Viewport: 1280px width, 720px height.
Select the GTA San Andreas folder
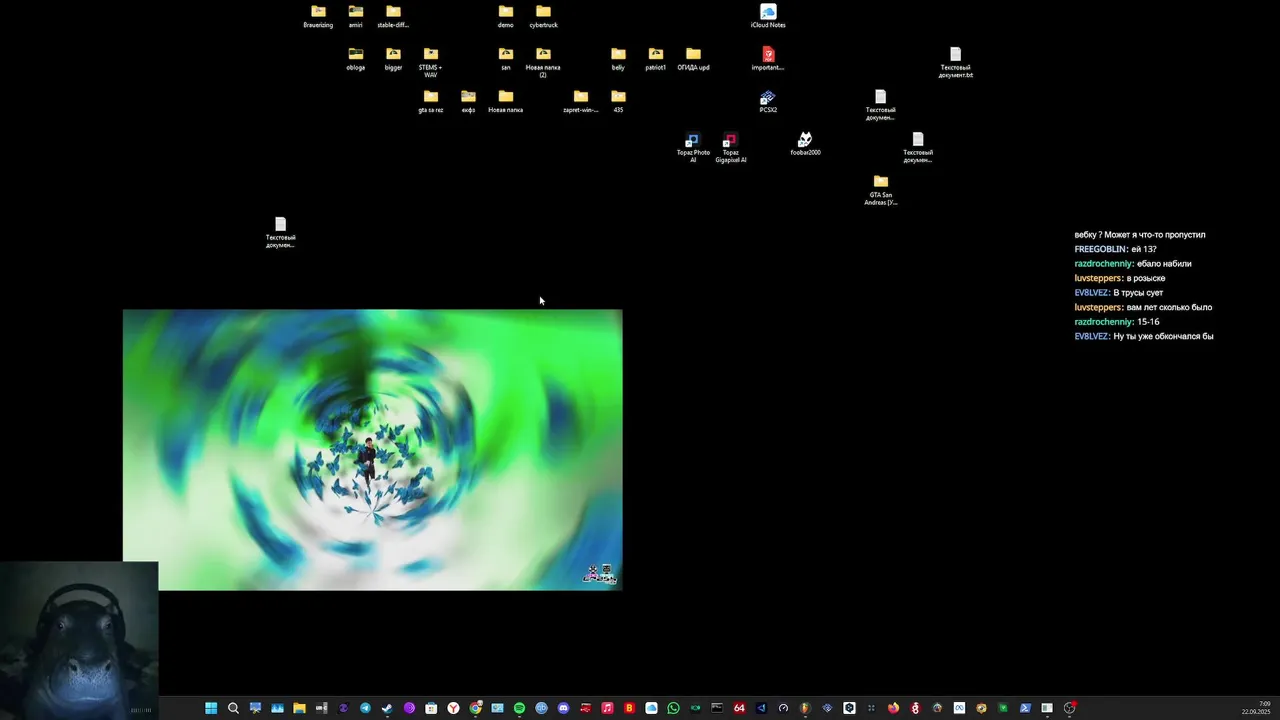[x=880, y=190]
